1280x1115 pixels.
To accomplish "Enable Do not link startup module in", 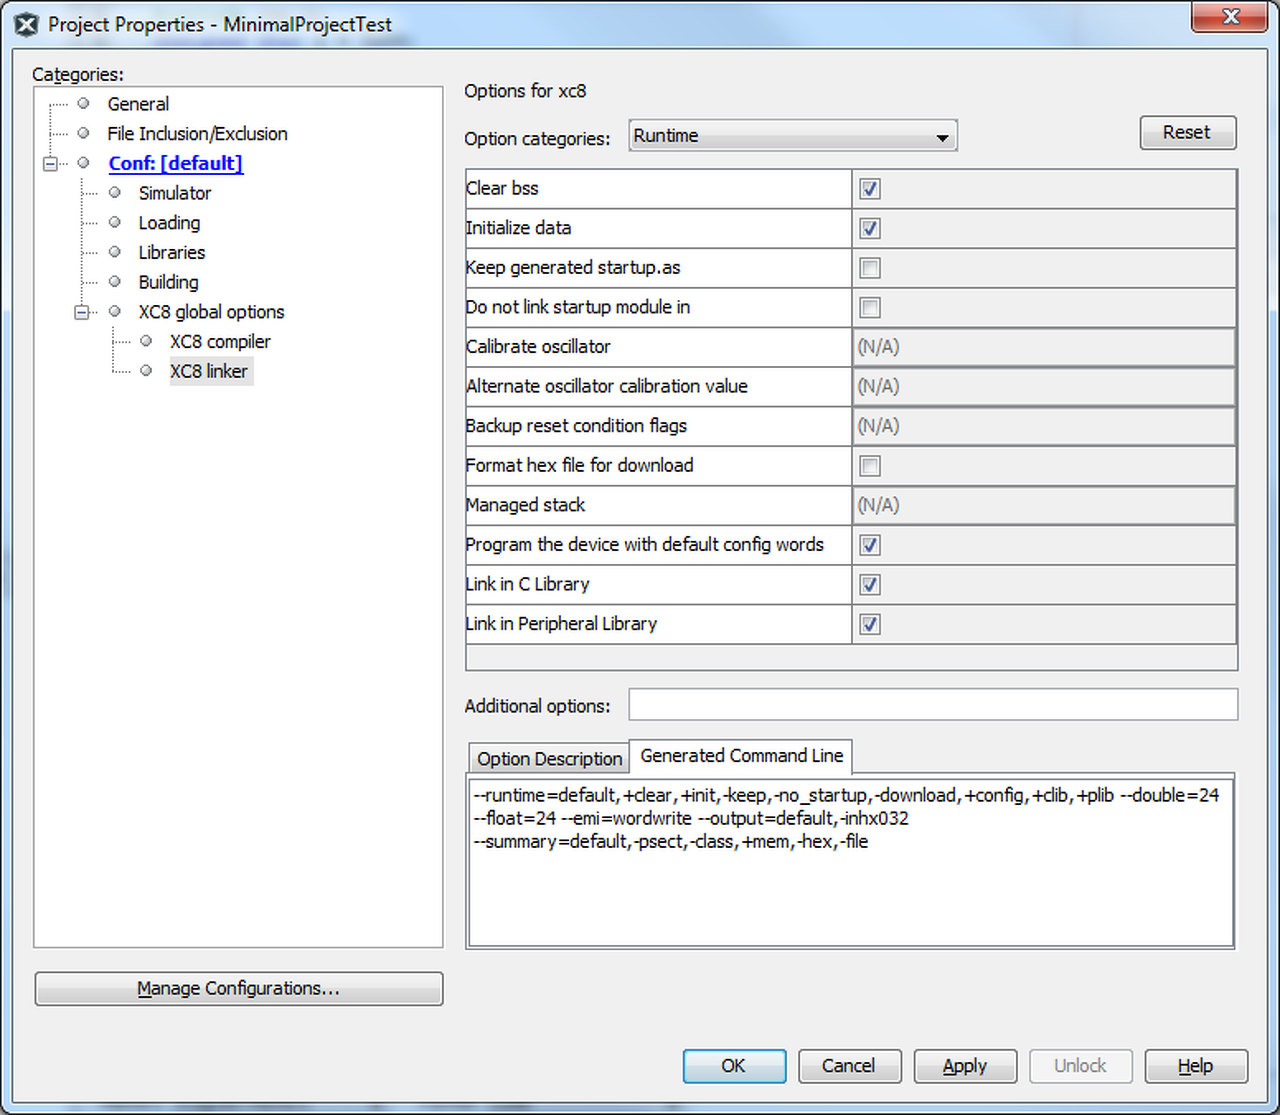I will (x=870, y=307).
